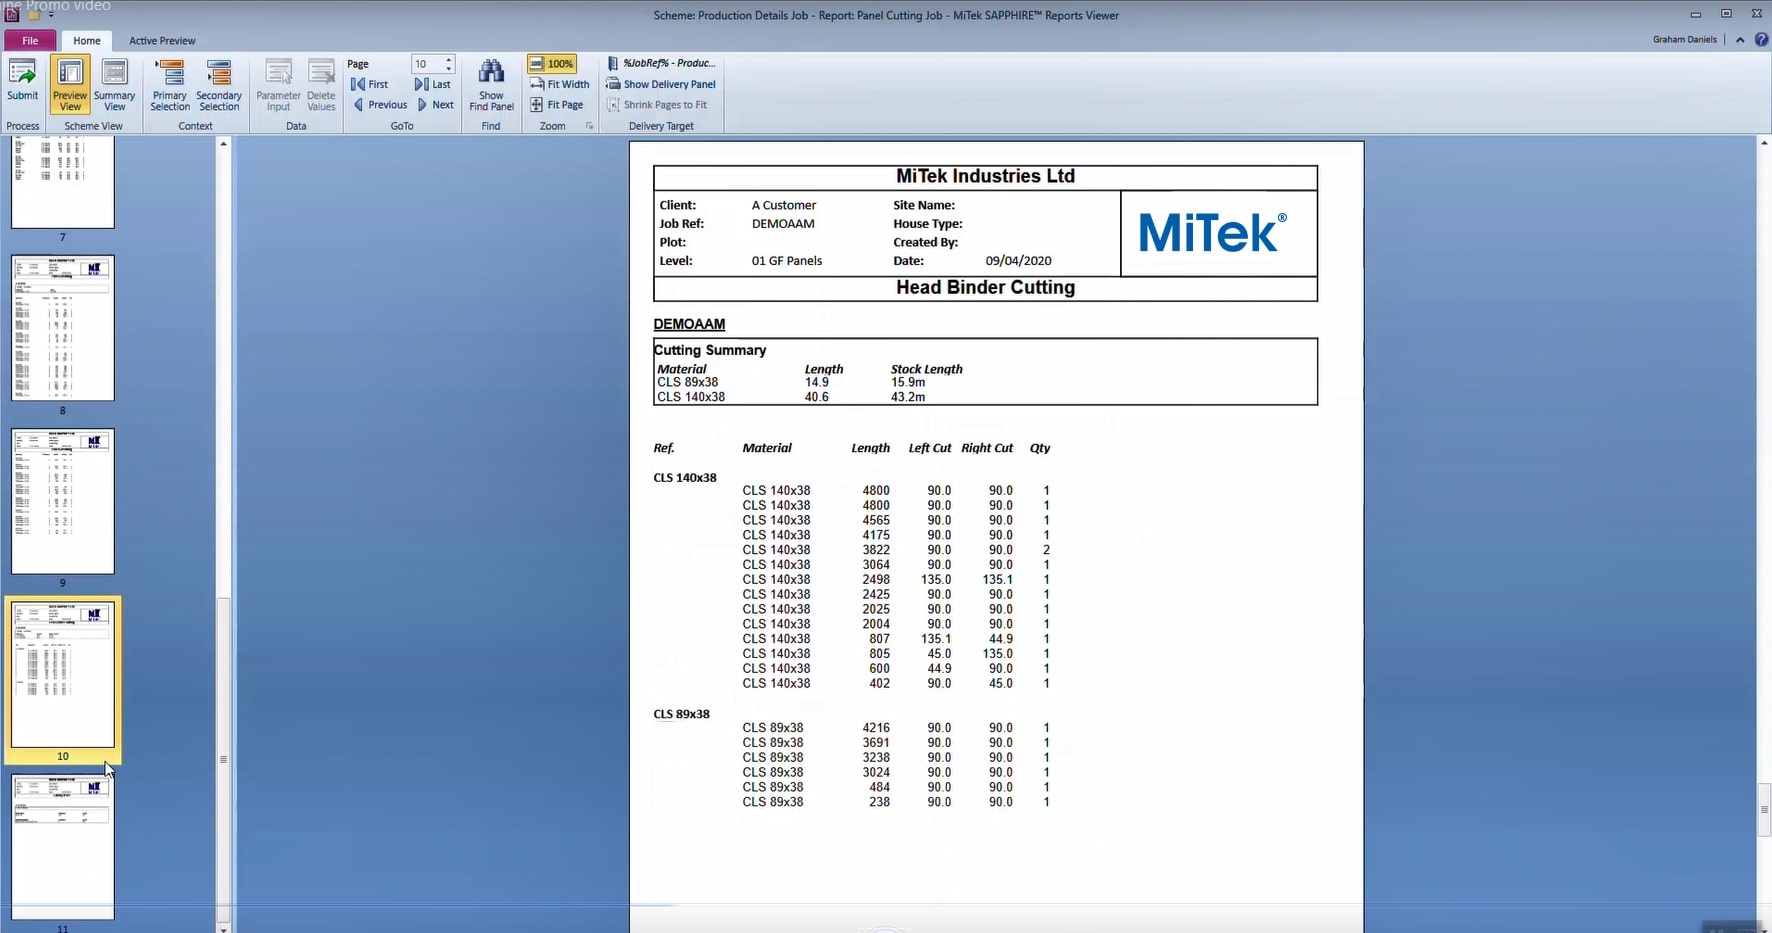Screen dimensions: 1772x933
Task: Click the Delete Values icon
Action: click(x=321, y=85)
